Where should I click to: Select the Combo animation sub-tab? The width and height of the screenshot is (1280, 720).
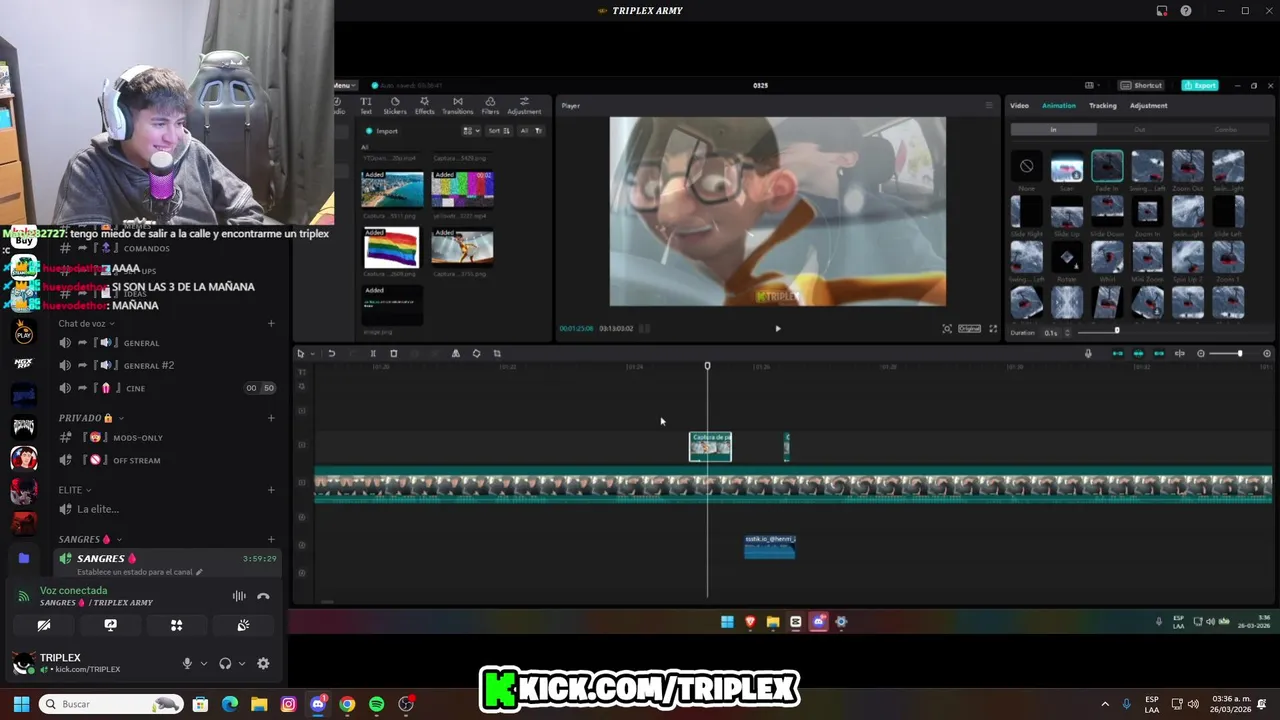[1225, 129]
